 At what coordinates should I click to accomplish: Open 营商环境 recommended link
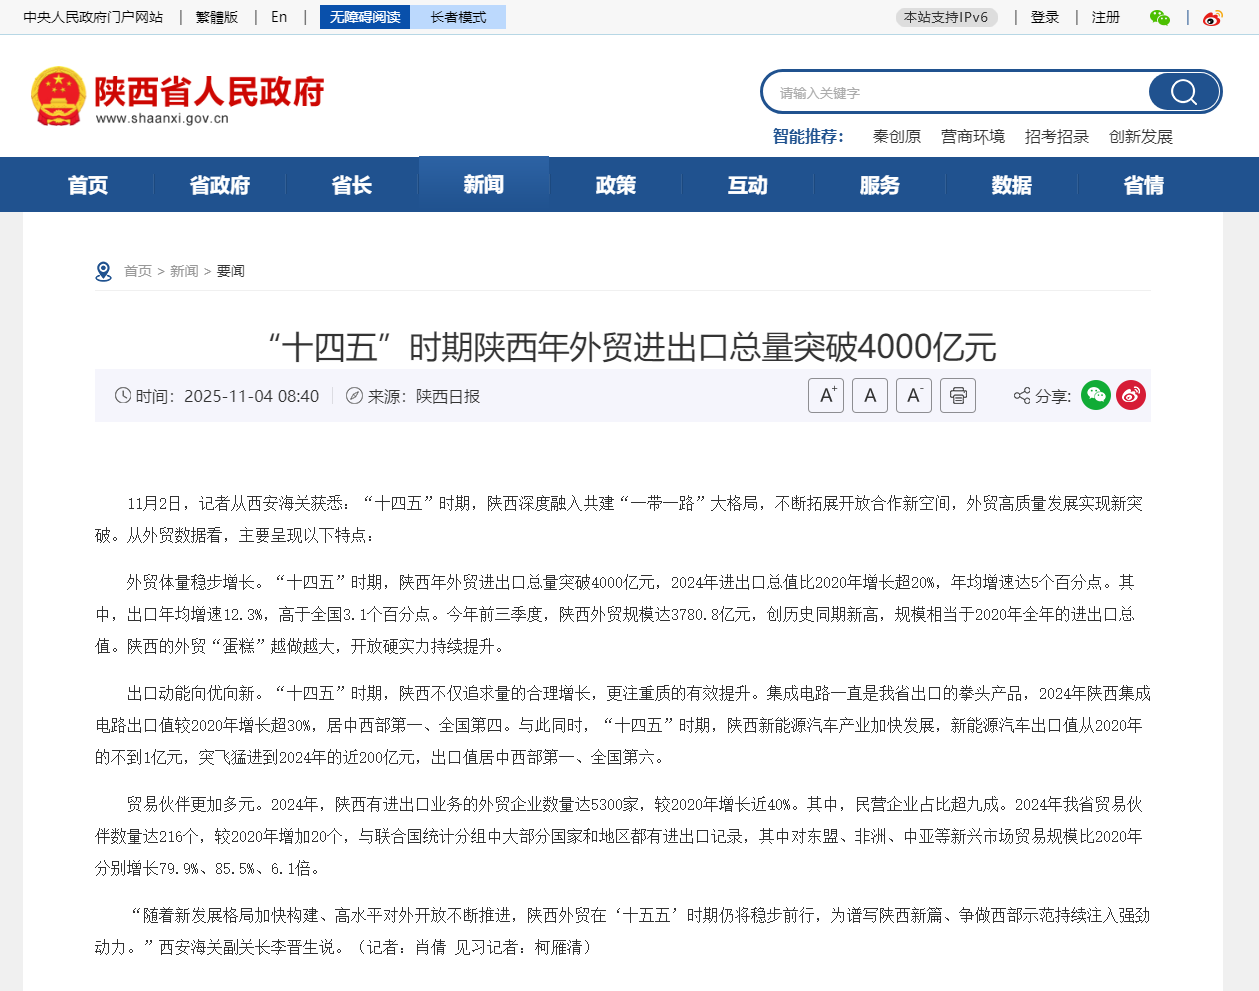(x=973, y=136)
